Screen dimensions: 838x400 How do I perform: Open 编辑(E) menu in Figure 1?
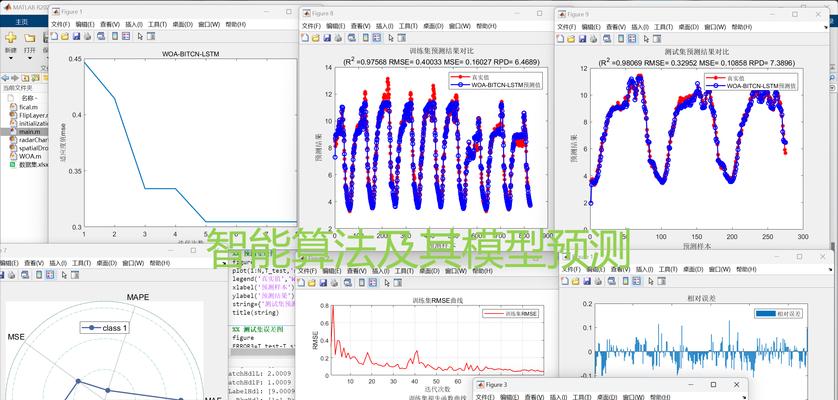point(86,25)
